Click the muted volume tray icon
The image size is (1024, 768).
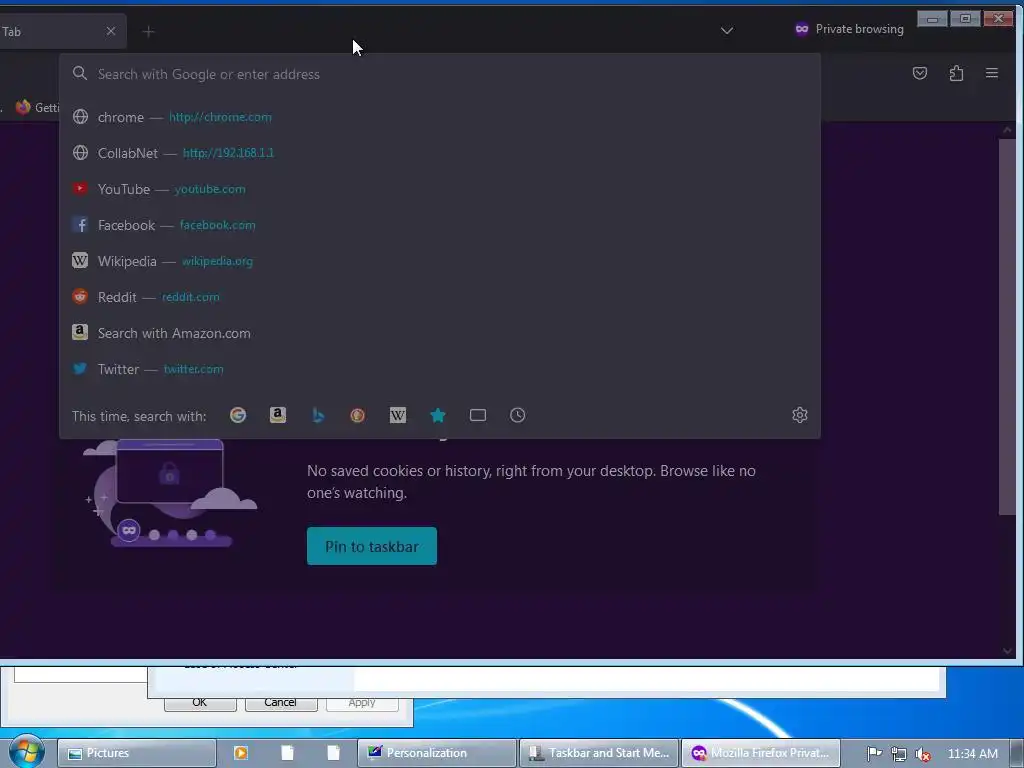923,754
